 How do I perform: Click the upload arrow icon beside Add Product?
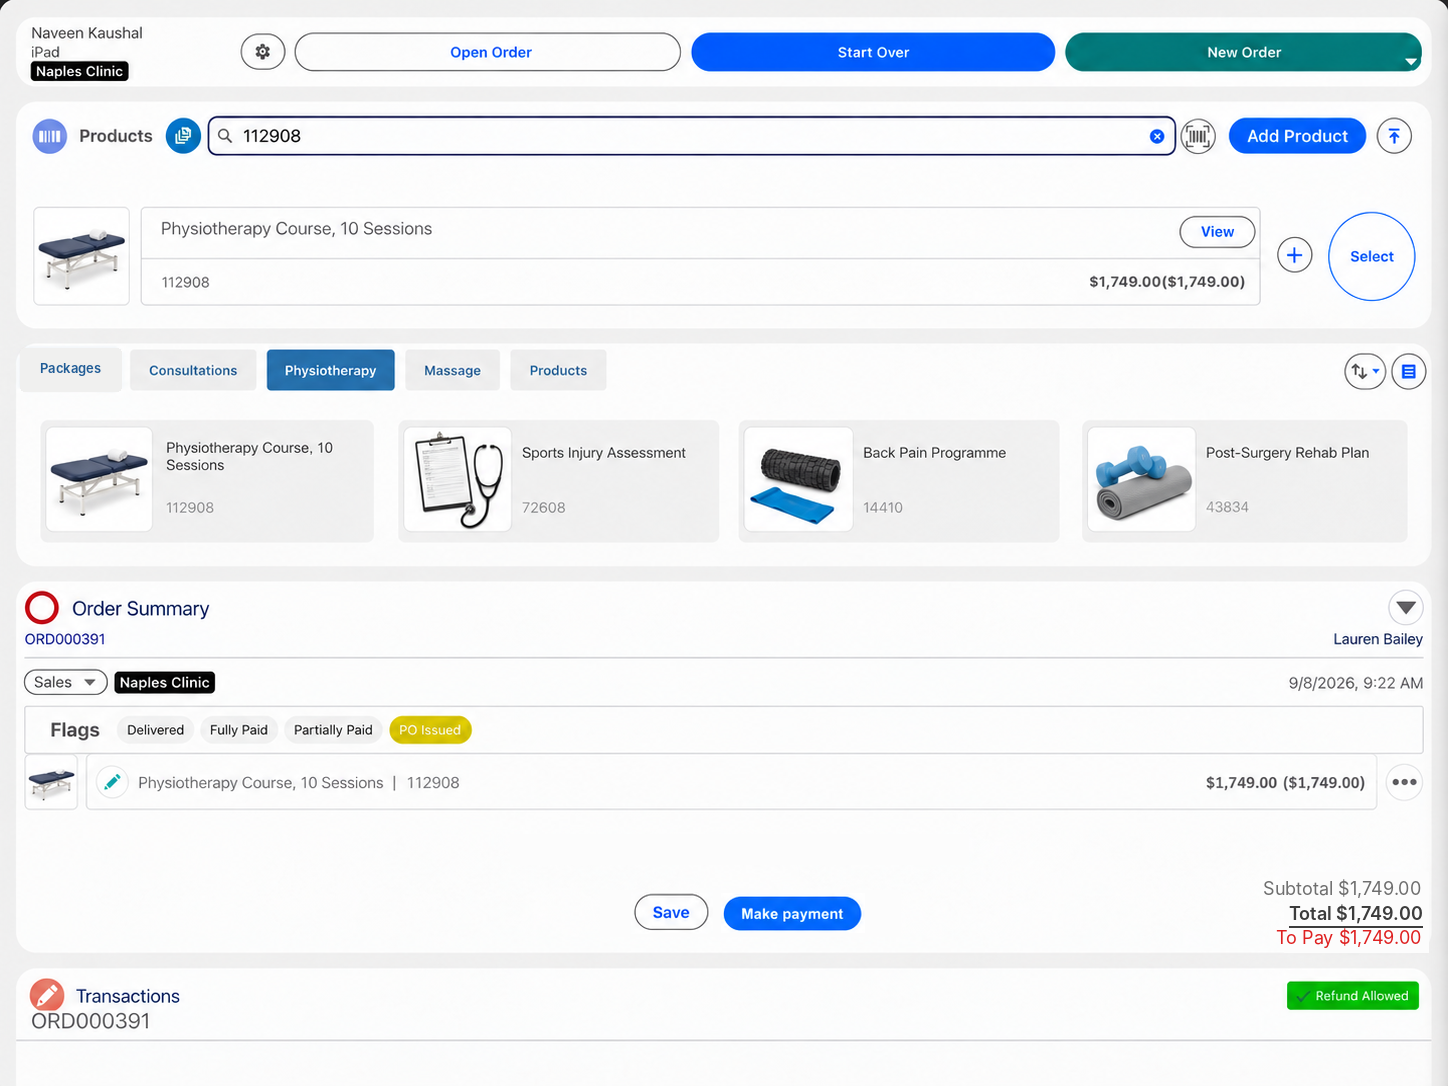point(1394,136)
